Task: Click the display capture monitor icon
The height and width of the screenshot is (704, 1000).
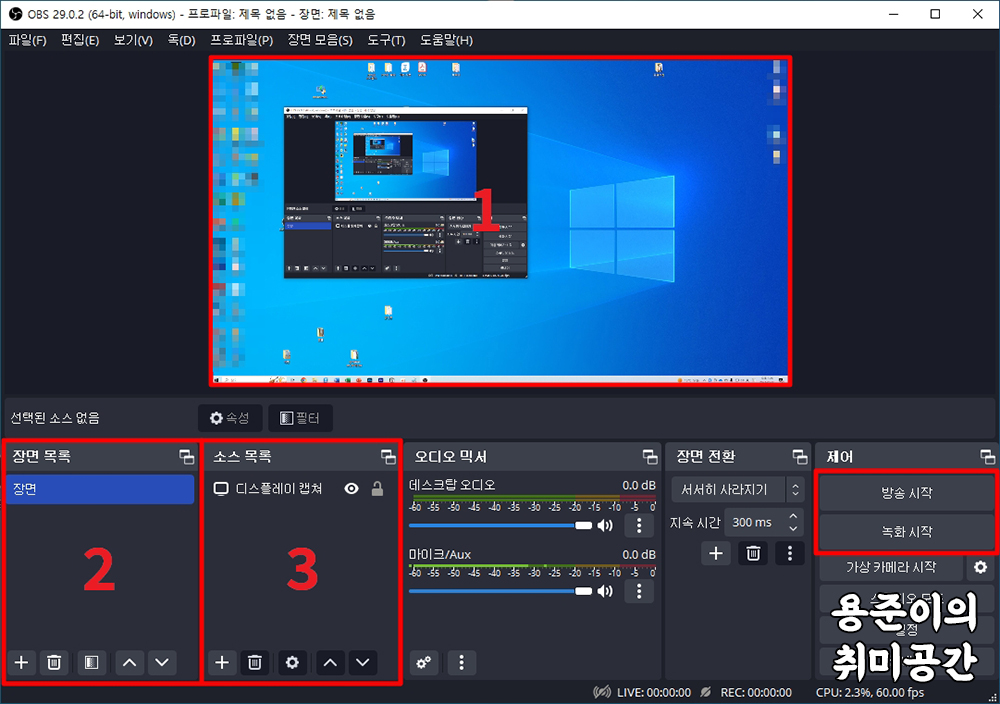Action: pos(221,489)
